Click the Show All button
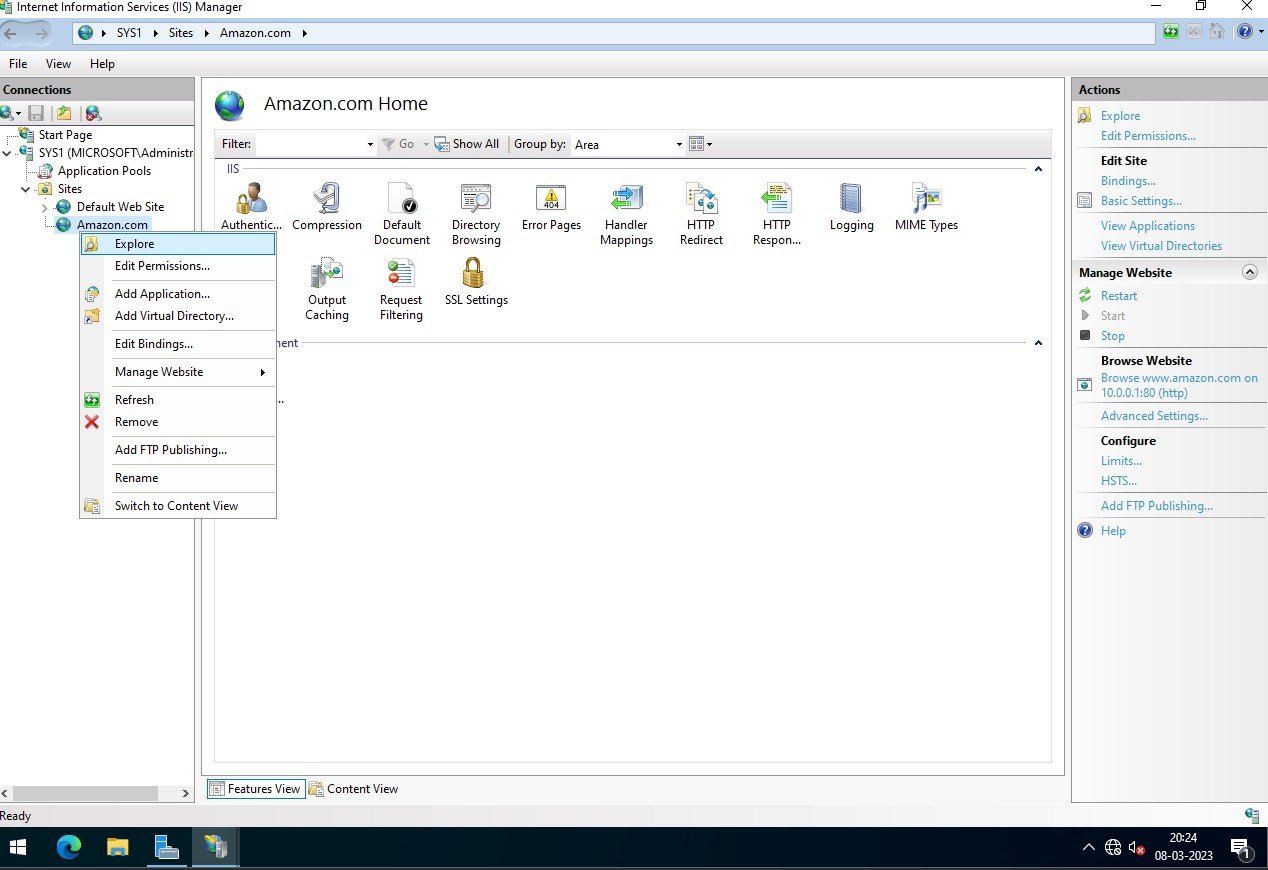The height and width of the screenshot is (870, 1268). click(467, 144)
